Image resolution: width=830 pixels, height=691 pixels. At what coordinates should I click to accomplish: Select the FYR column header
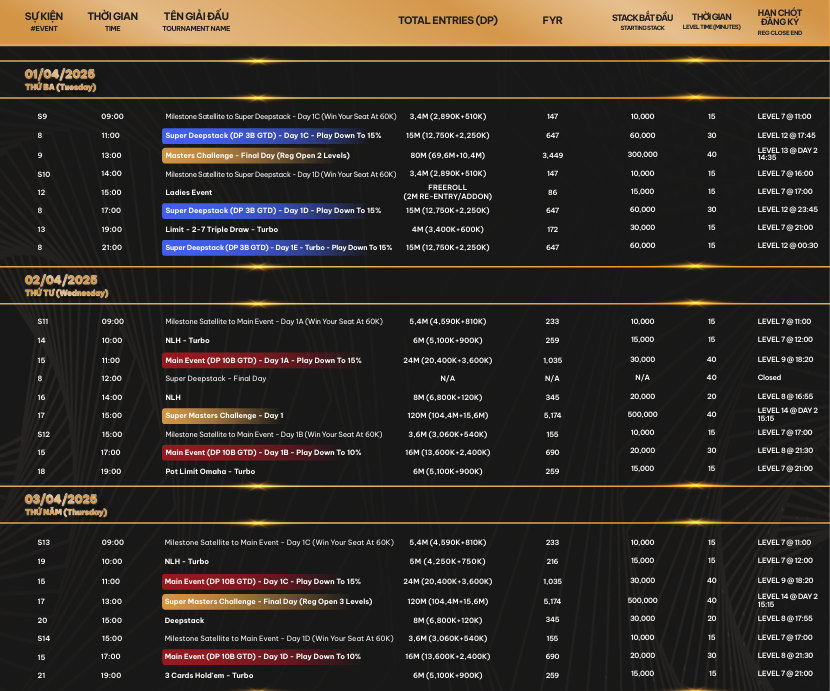pyautogui.click(x=552, y=20)
